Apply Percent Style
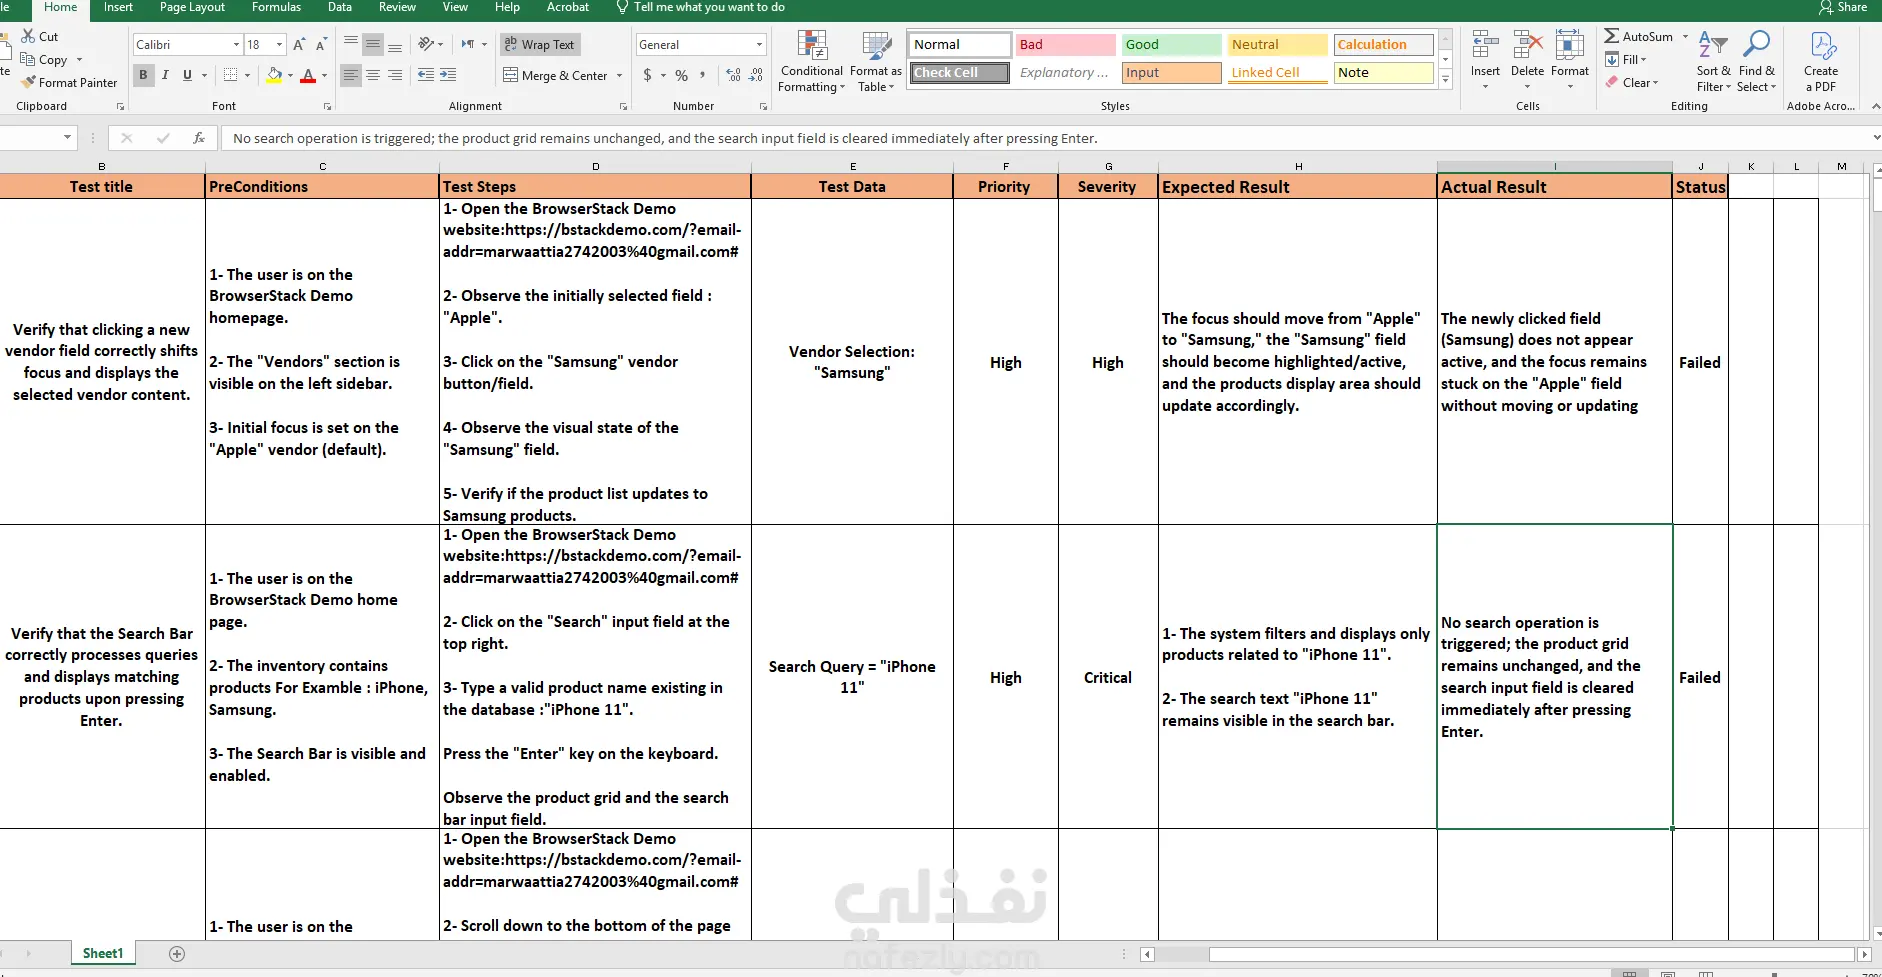 pos(681,75)
